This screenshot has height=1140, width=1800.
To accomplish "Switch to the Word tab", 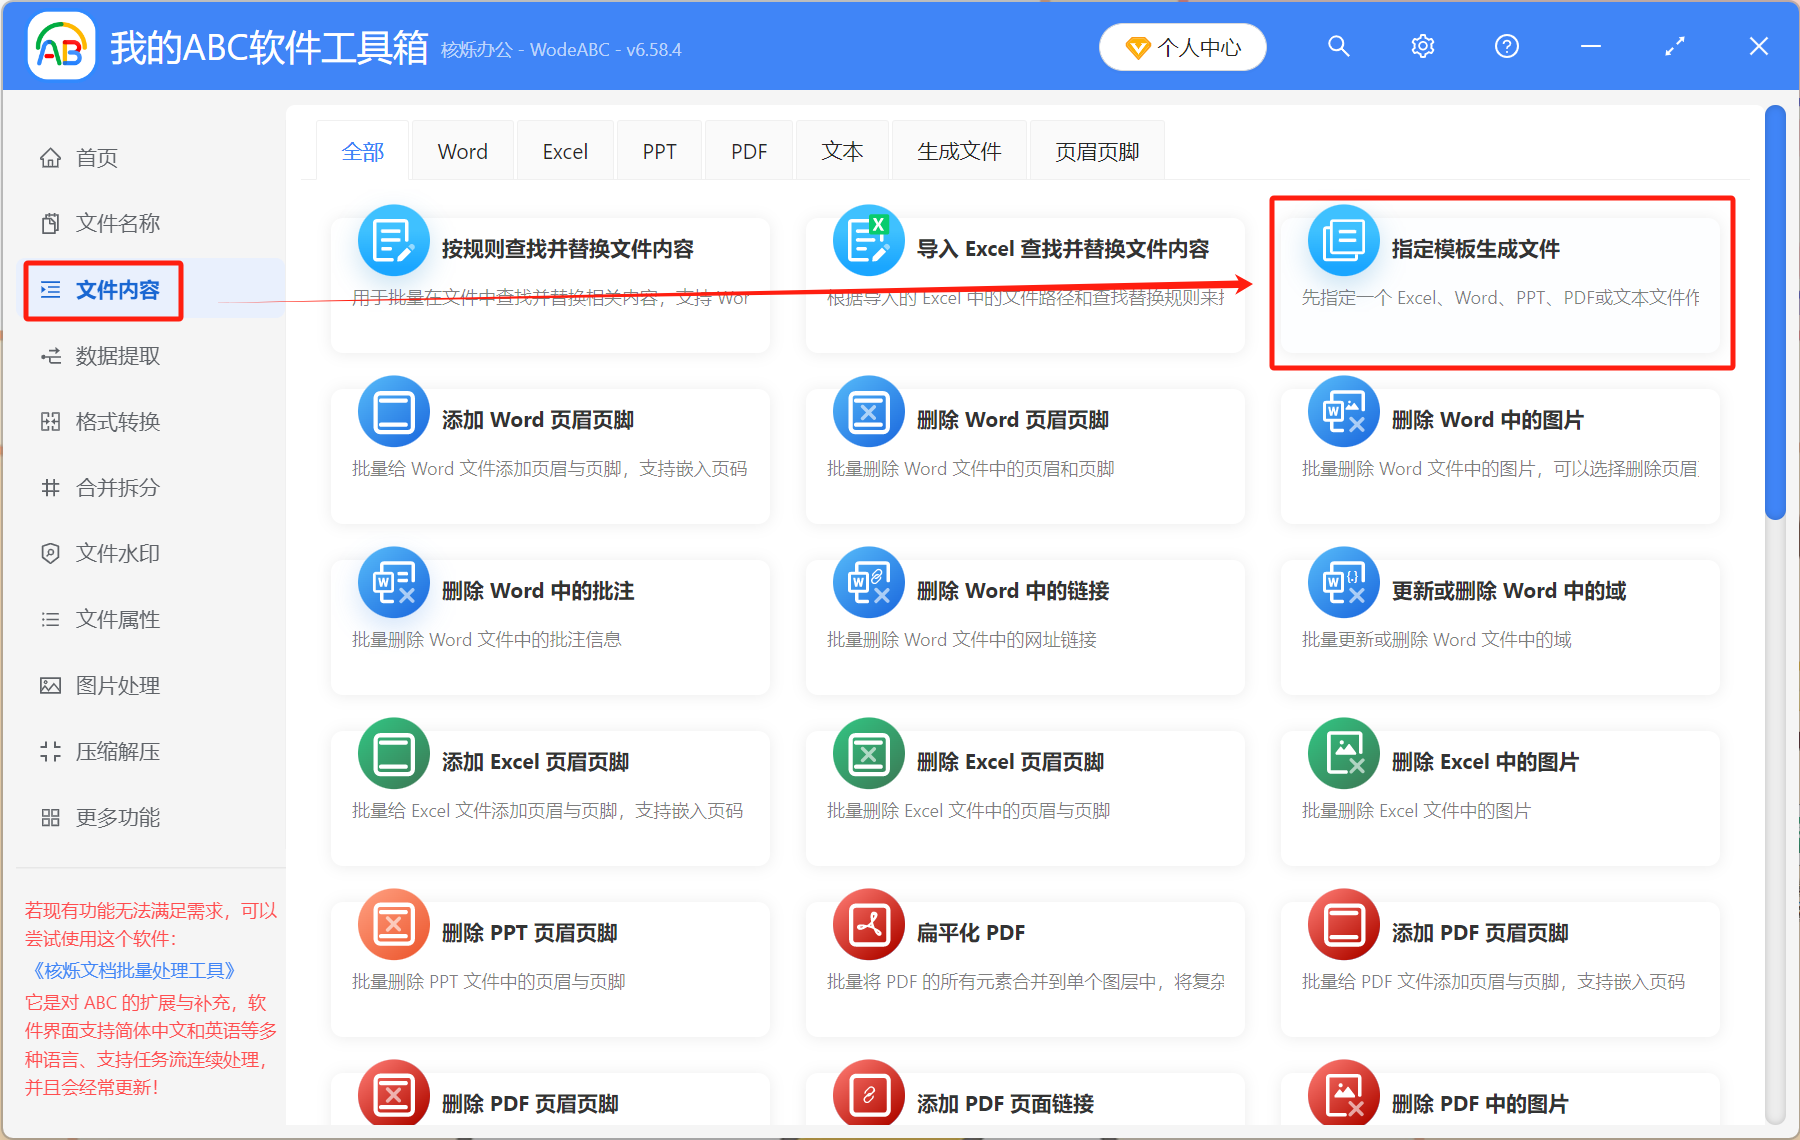I will (461, 150).
